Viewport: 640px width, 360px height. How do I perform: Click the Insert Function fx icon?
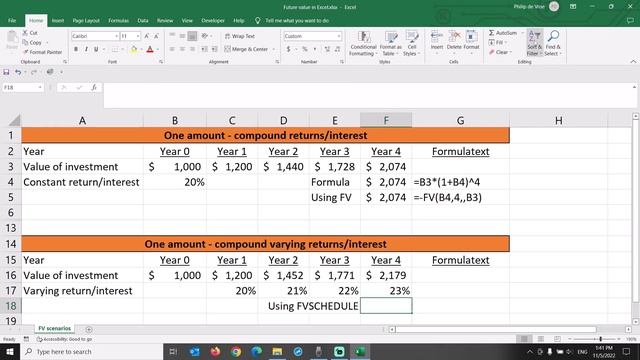(x=93, y=87)
